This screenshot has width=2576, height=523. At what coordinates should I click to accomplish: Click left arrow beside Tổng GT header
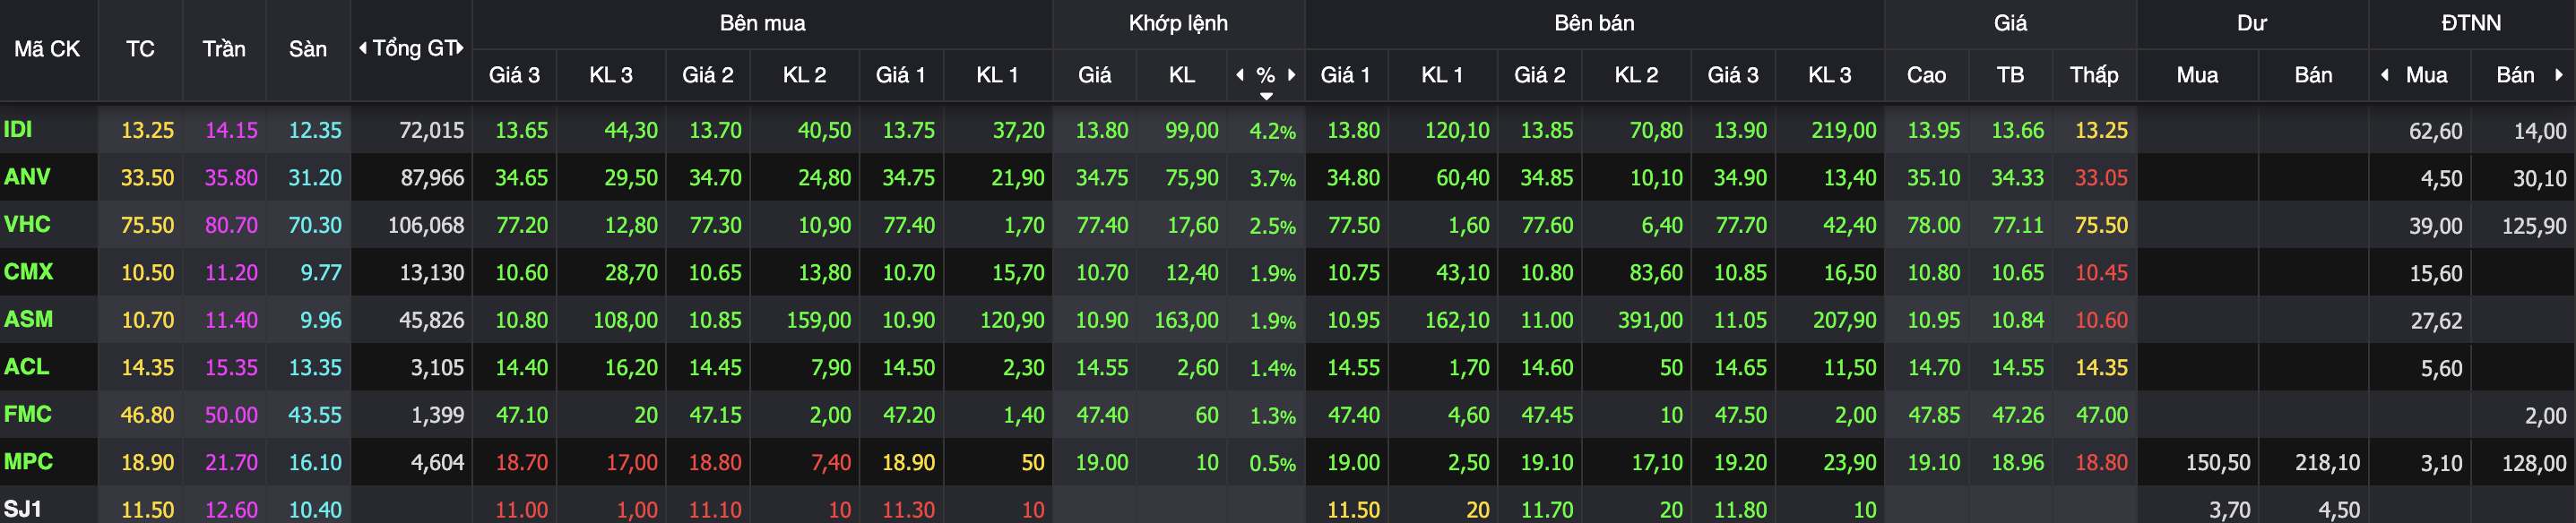[363, 48]
